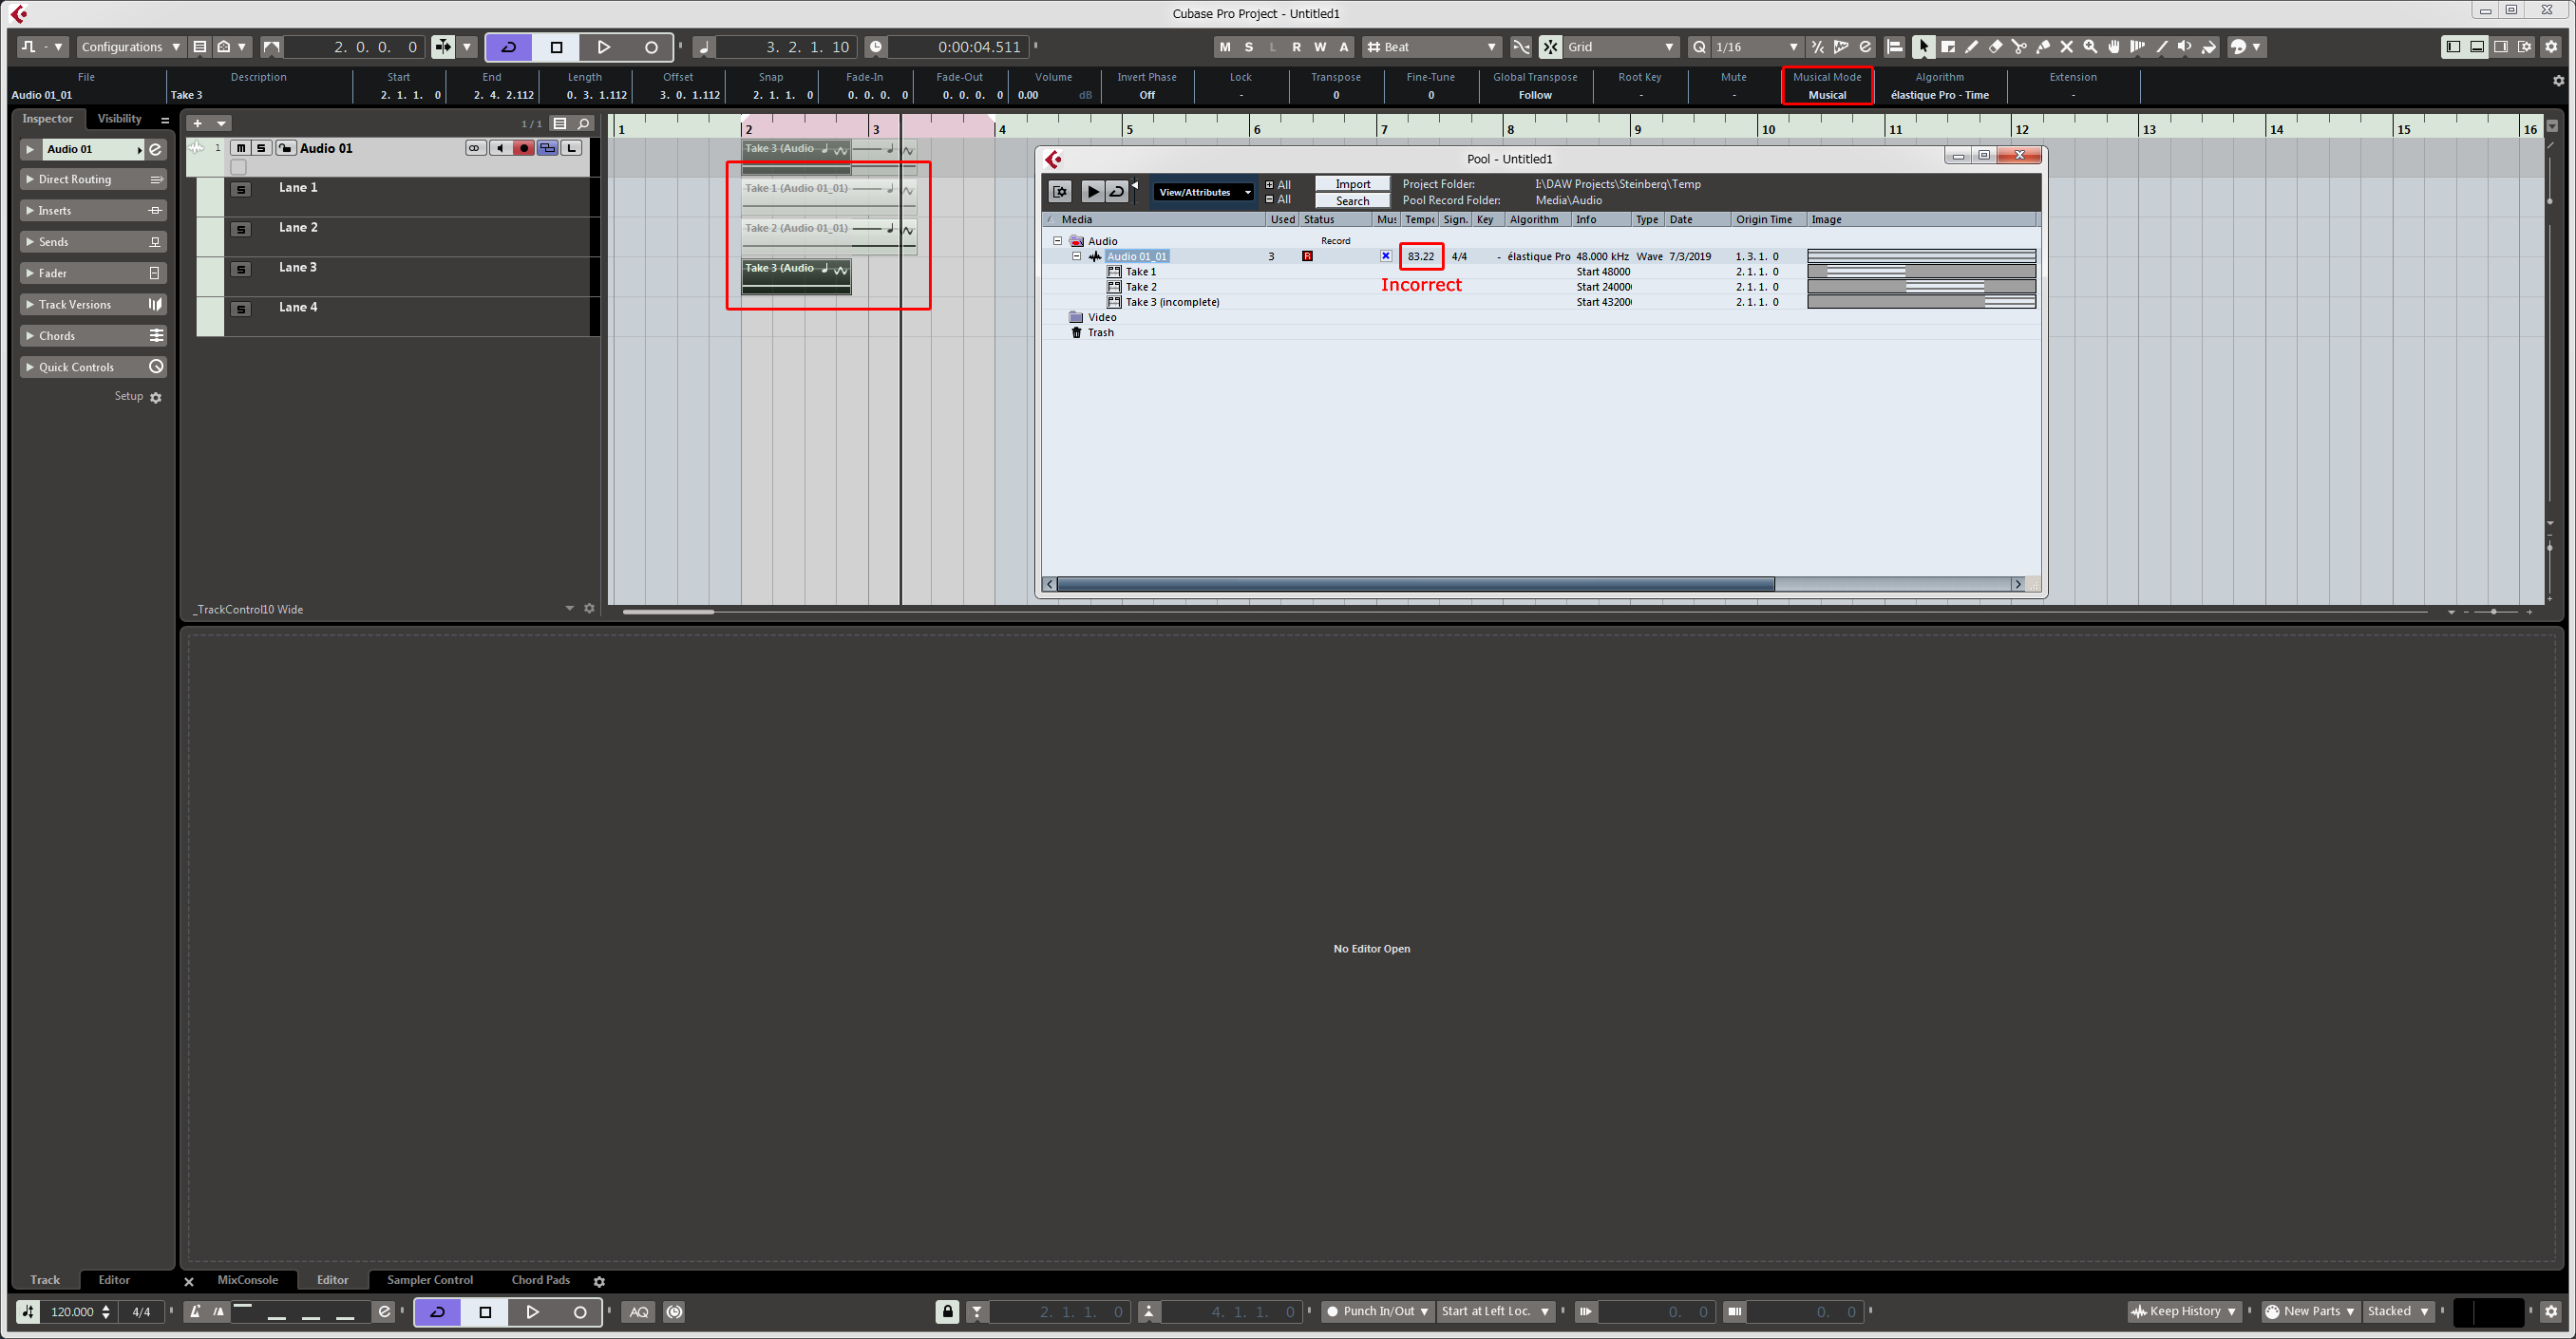Select Take 2 in the Pool list
Viewport: 2576px width, 1339px height.
point(1141,287)
